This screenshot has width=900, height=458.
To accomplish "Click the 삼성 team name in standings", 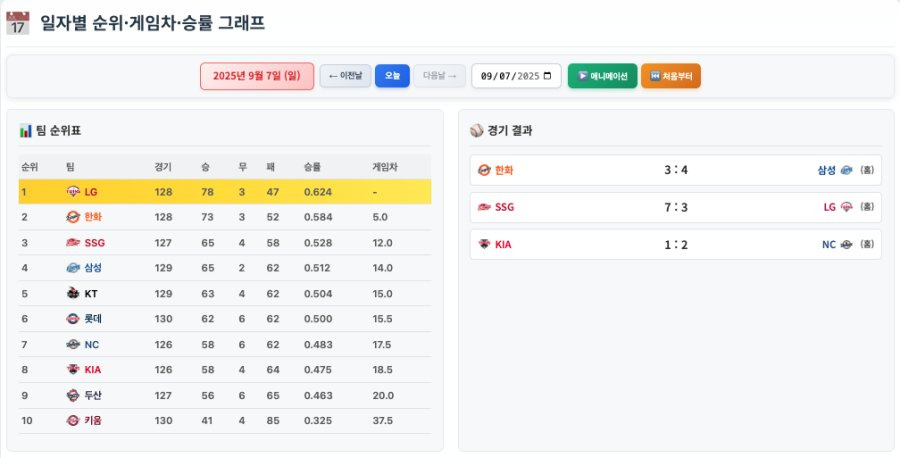I will click(93, 268).
